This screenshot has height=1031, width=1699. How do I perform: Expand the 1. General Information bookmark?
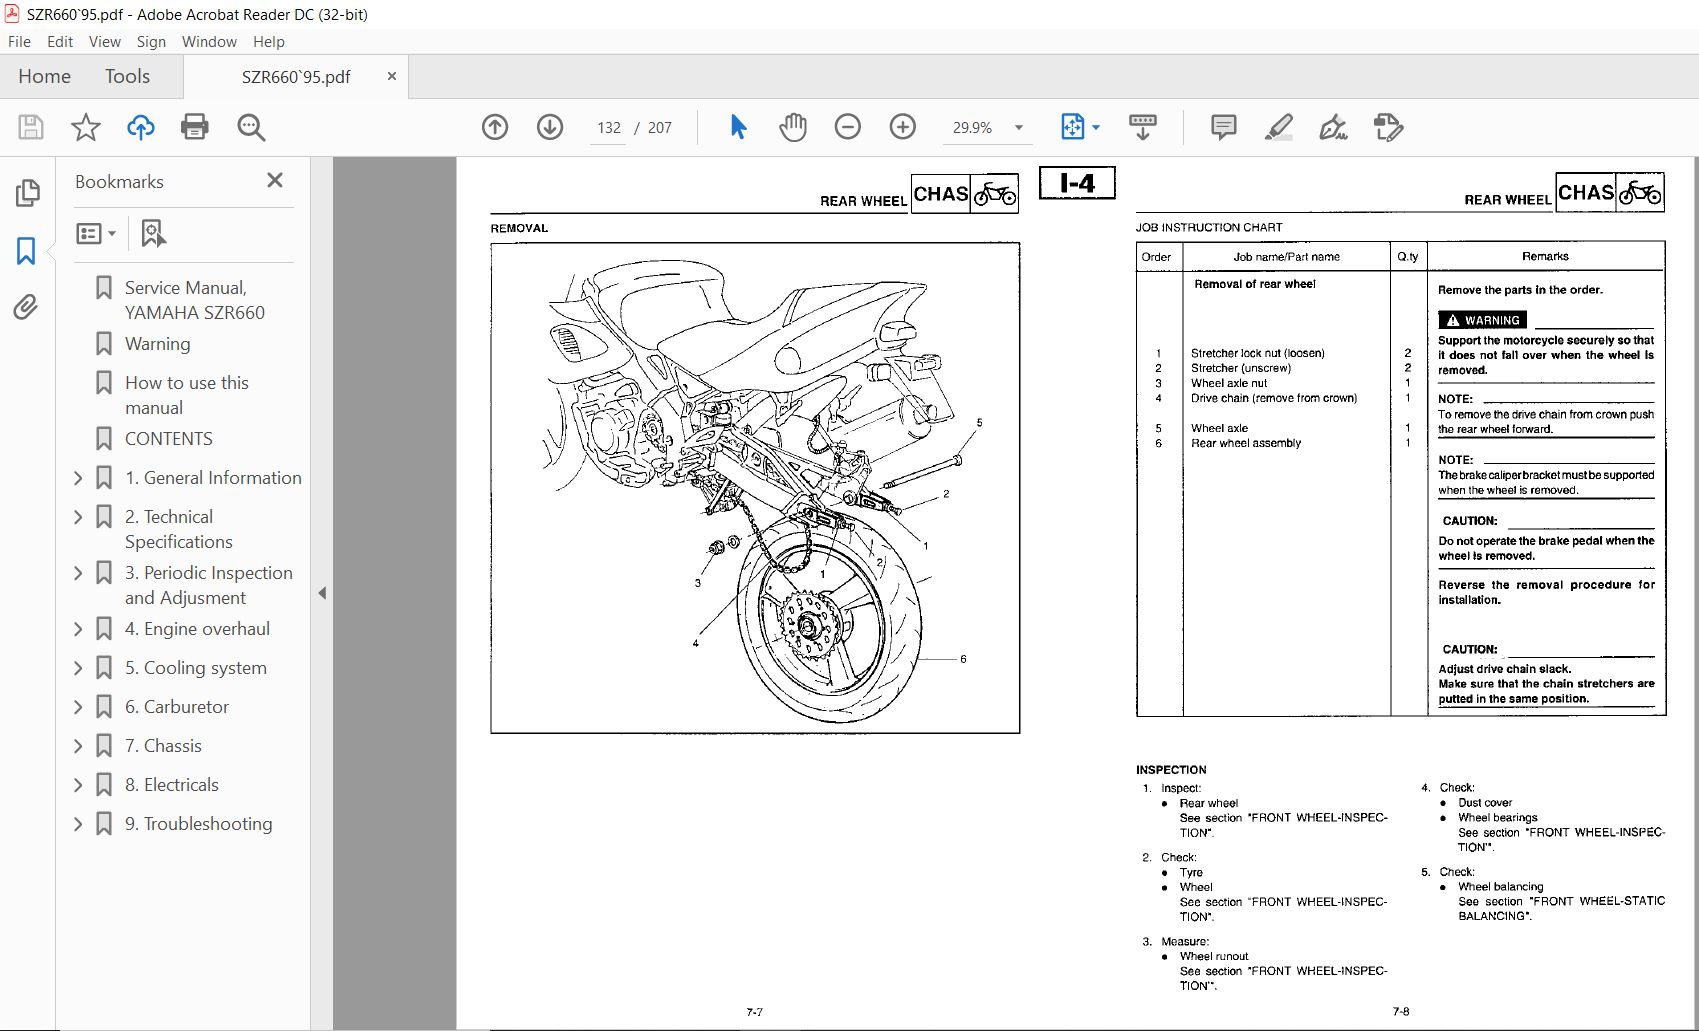(x=78, y=478)
